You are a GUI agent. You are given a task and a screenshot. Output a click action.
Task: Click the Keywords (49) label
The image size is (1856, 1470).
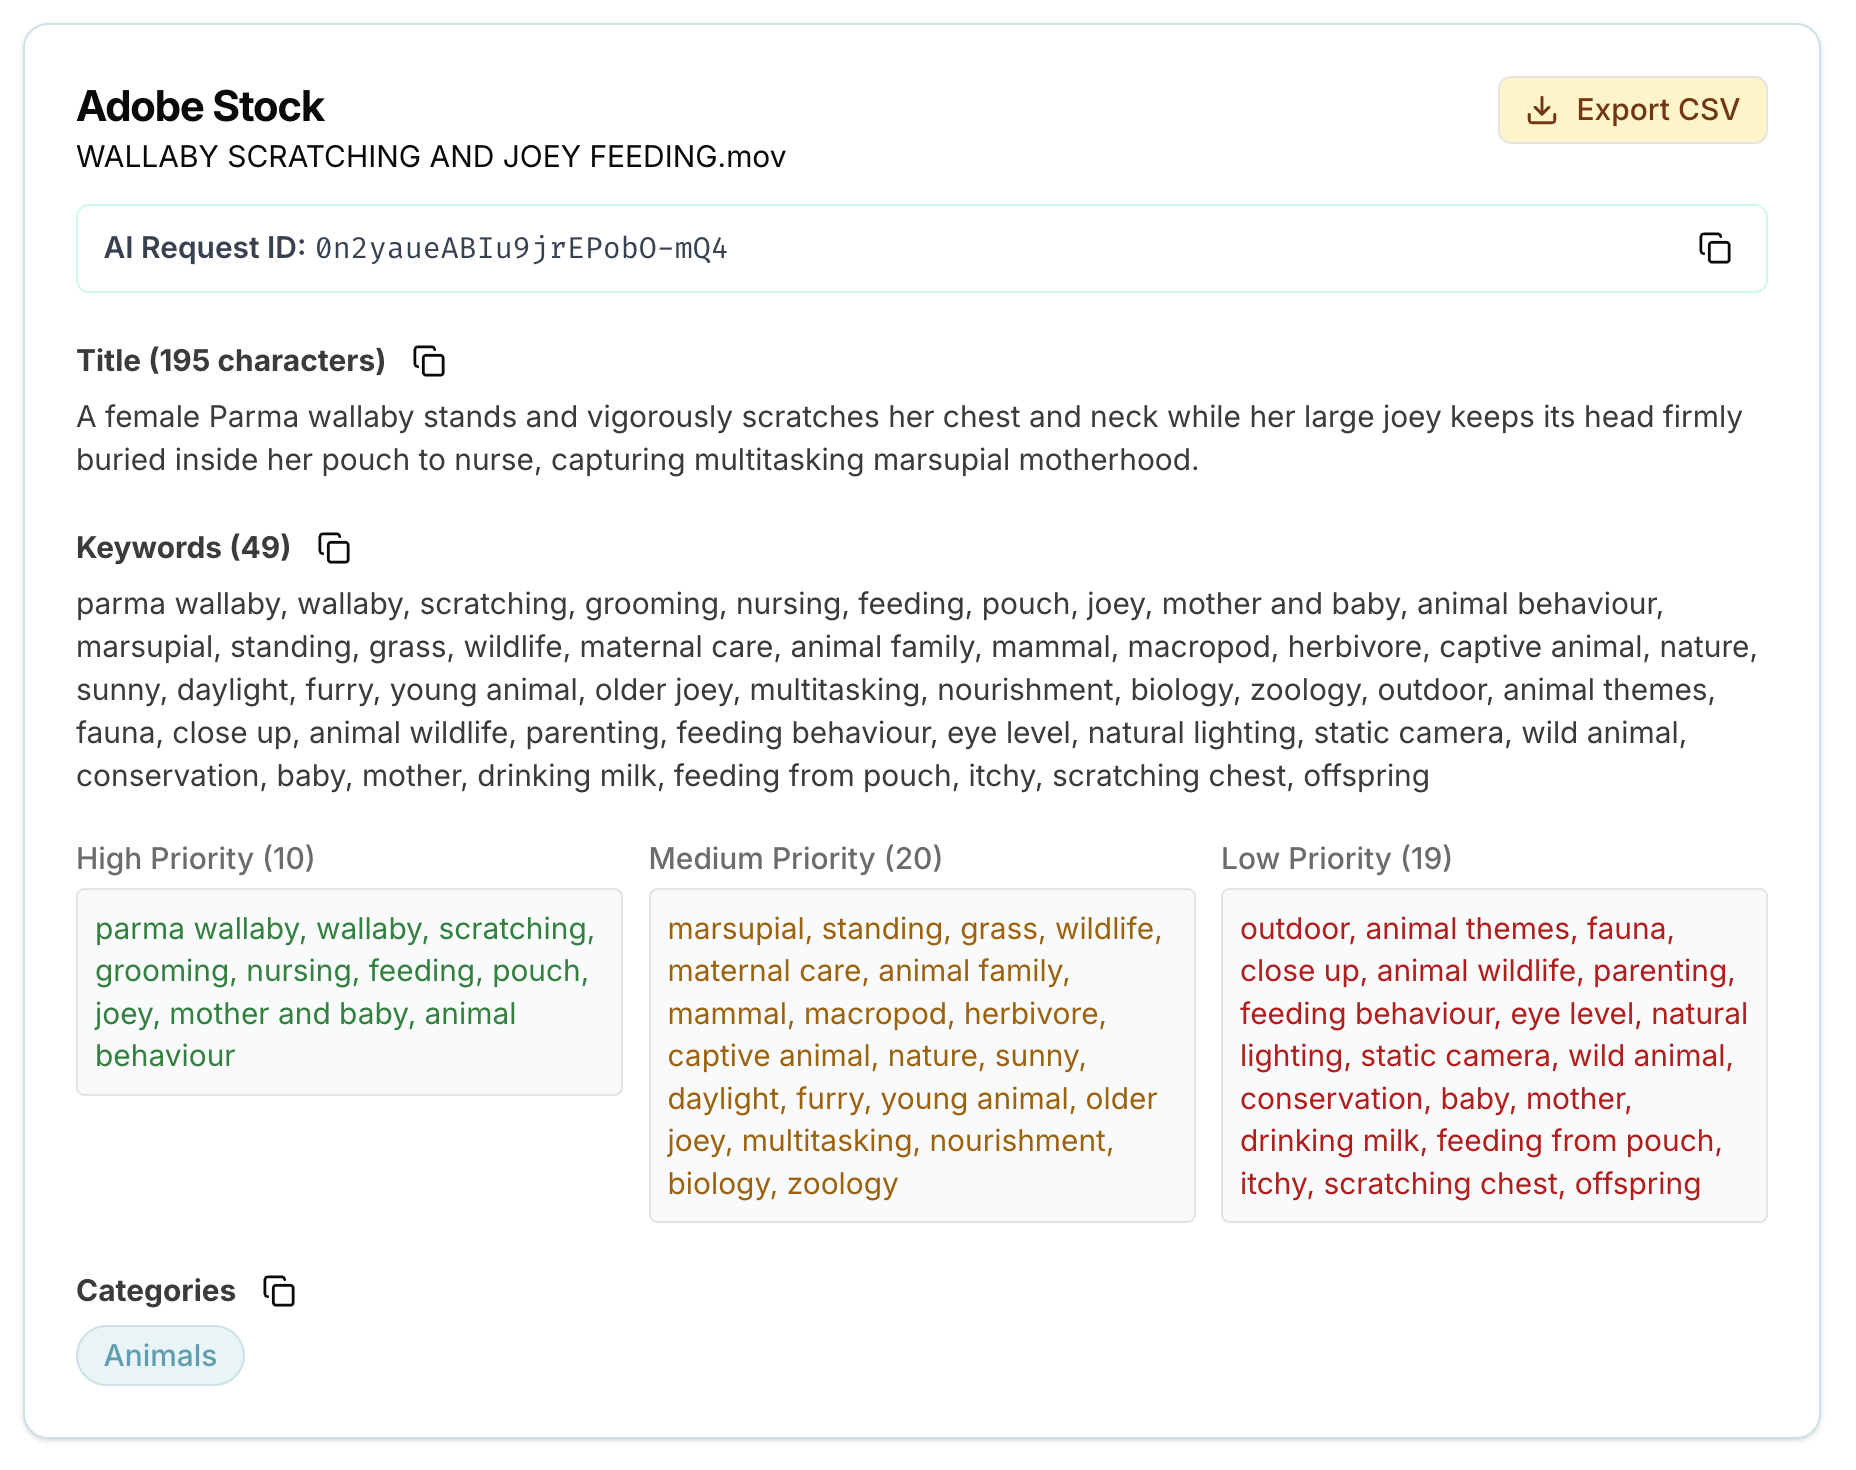pos(184,548)
